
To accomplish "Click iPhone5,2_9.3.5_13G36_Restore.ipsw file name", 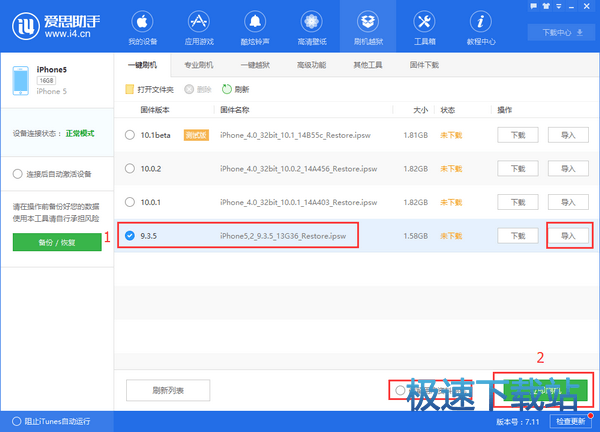I will point(283,236).
